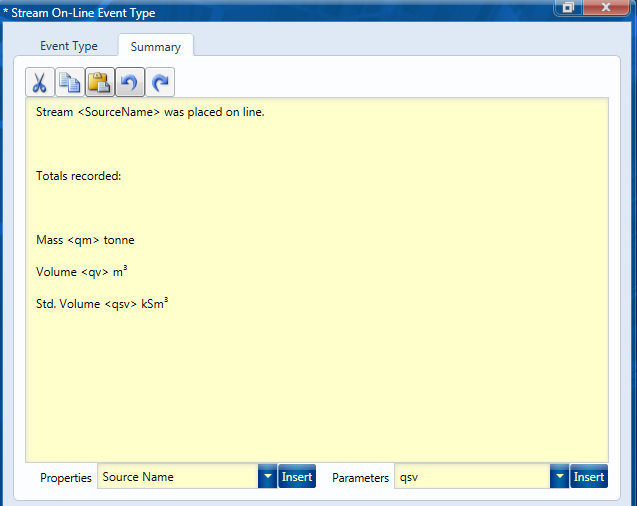Click the 'Mass <qm> tonne' line
This screenshot has height=506, width=637.
(x=85, y=240)
